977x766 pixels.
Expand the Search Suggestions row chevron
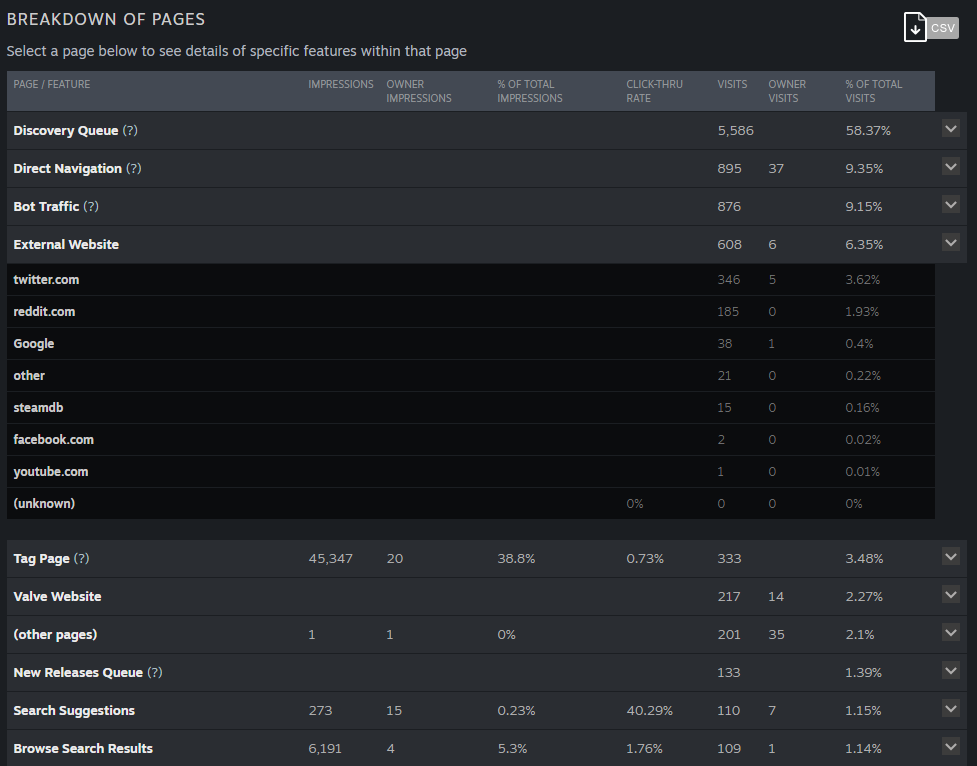(x=951, y=709)
